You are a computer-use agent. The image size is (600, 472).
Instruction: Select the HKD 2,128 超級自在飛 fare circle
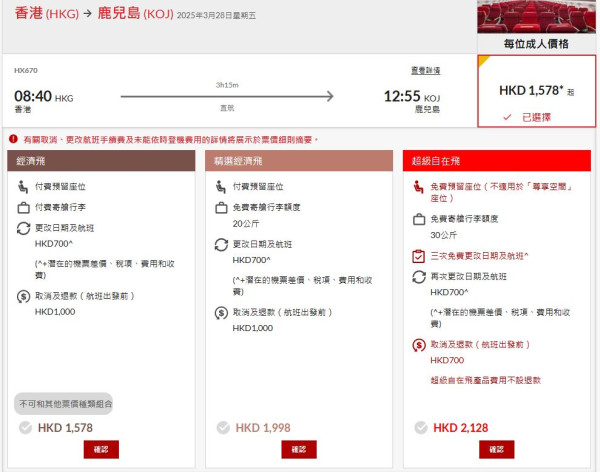tap(421, 428)
